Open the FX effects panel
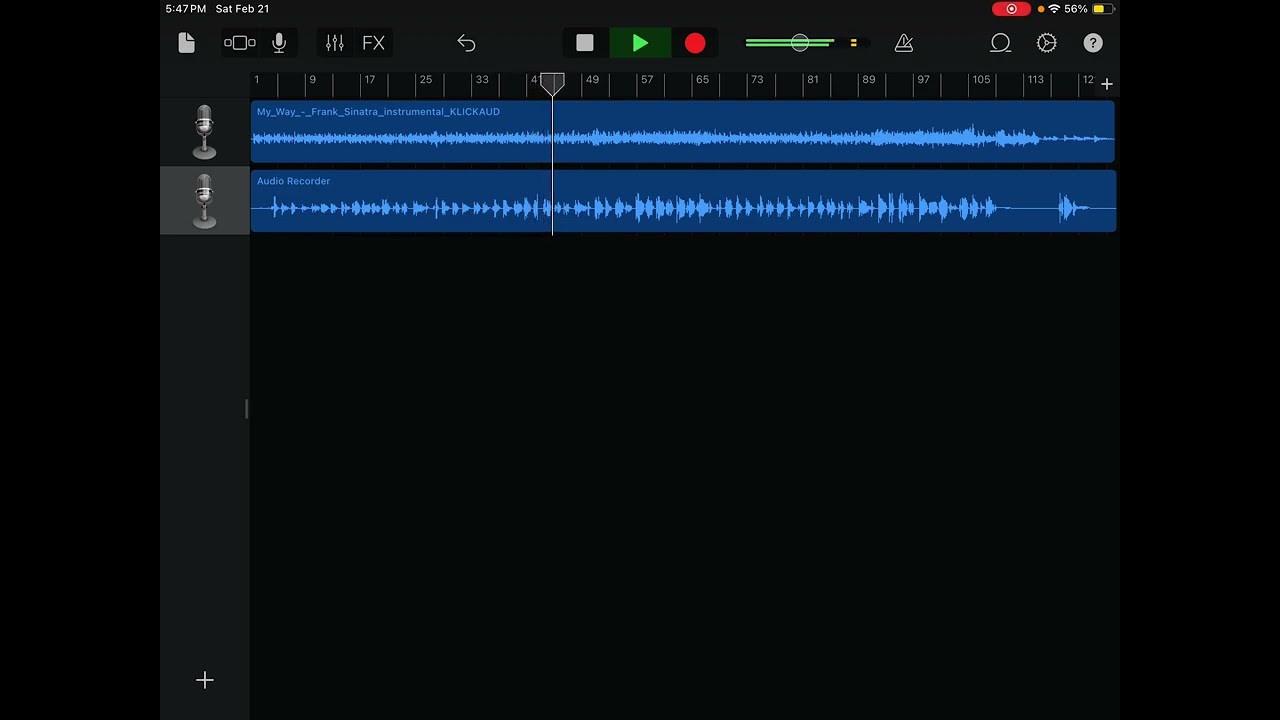Image resolution: width=1280 pixels, height=720 pixels. click(373, 43)
